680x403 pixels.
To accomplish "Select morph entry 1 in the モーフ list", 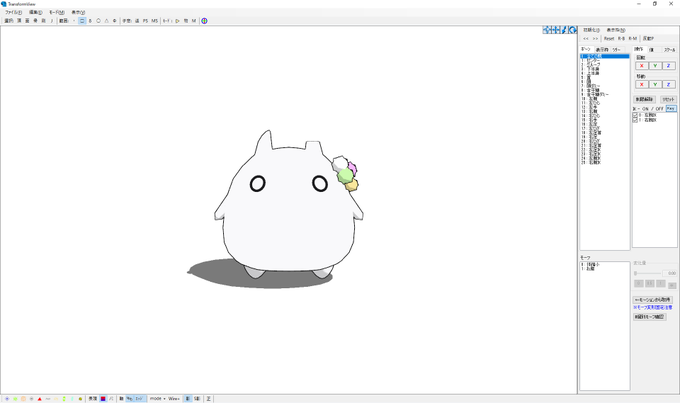I will click(605, 269).
